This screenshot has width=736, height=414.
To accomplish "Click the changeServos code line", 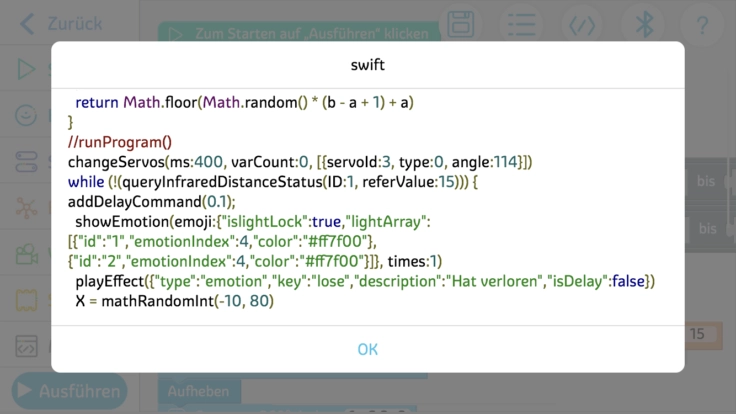I will [x=300, y=162].
